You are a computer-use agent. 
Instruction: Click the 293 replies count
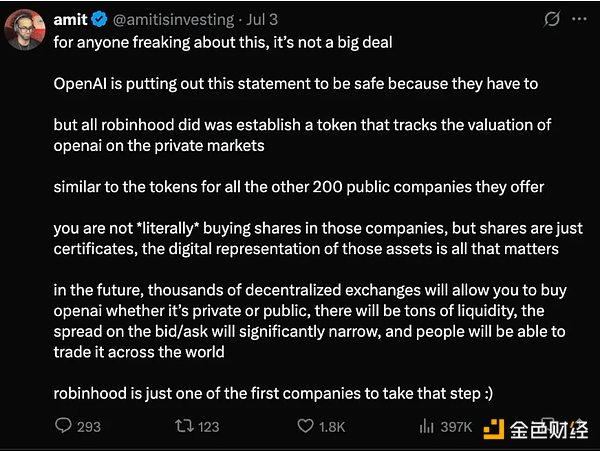(89, 427)
